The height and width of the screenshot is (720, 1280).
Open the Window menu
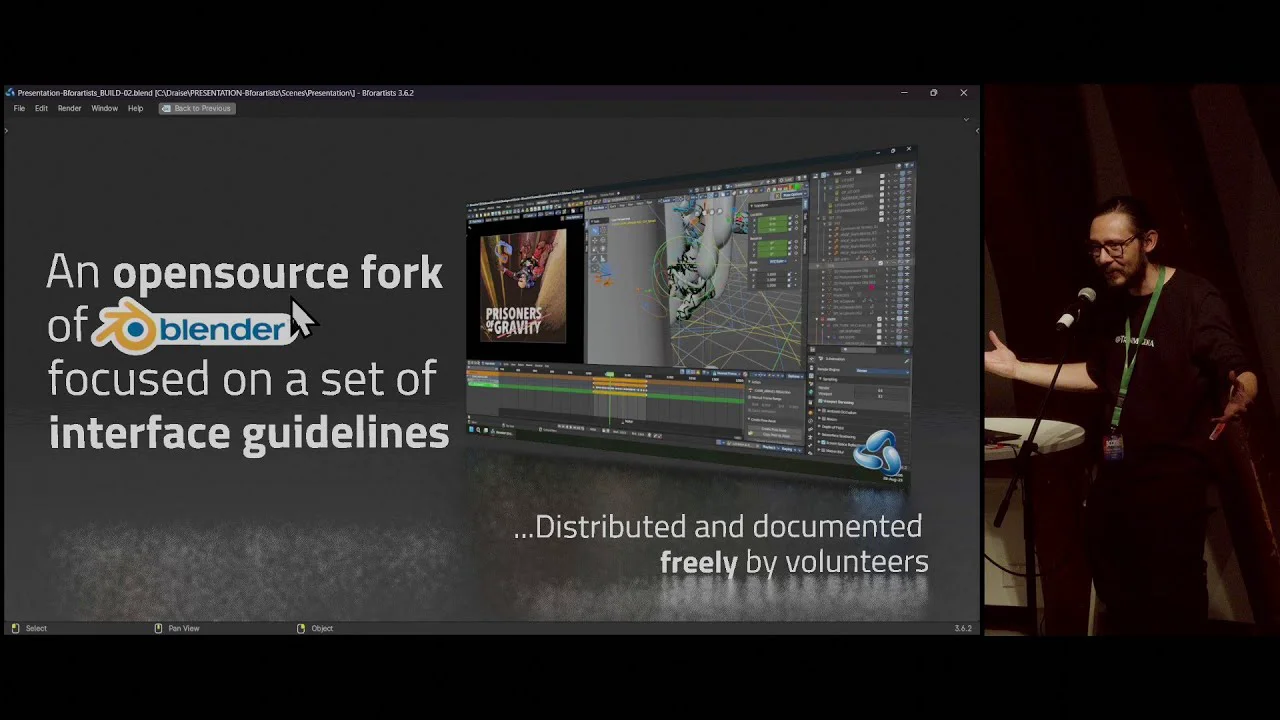coord(104,108)
